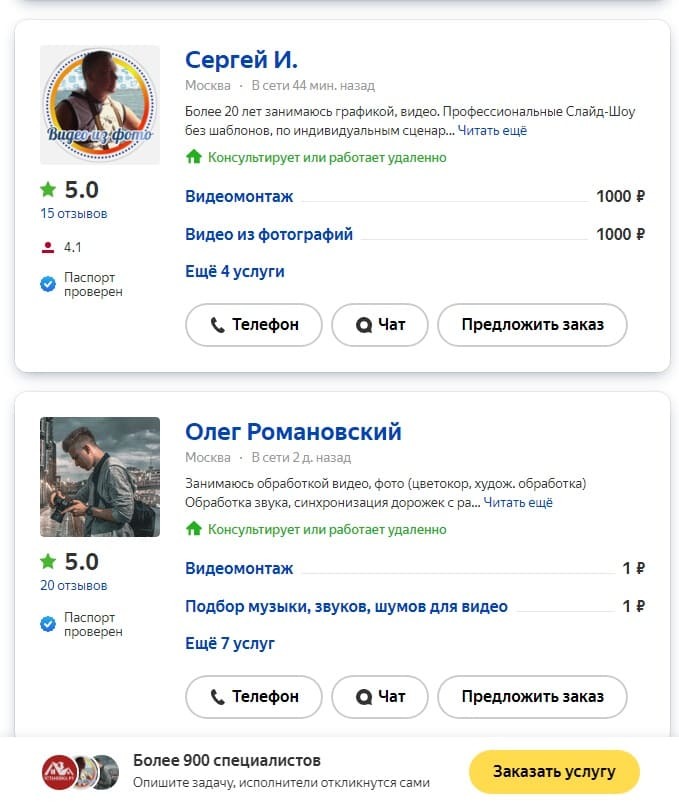Expand Сергей's description with Читать ещё
The image size is (679, 807).
(x=492, y=130)
